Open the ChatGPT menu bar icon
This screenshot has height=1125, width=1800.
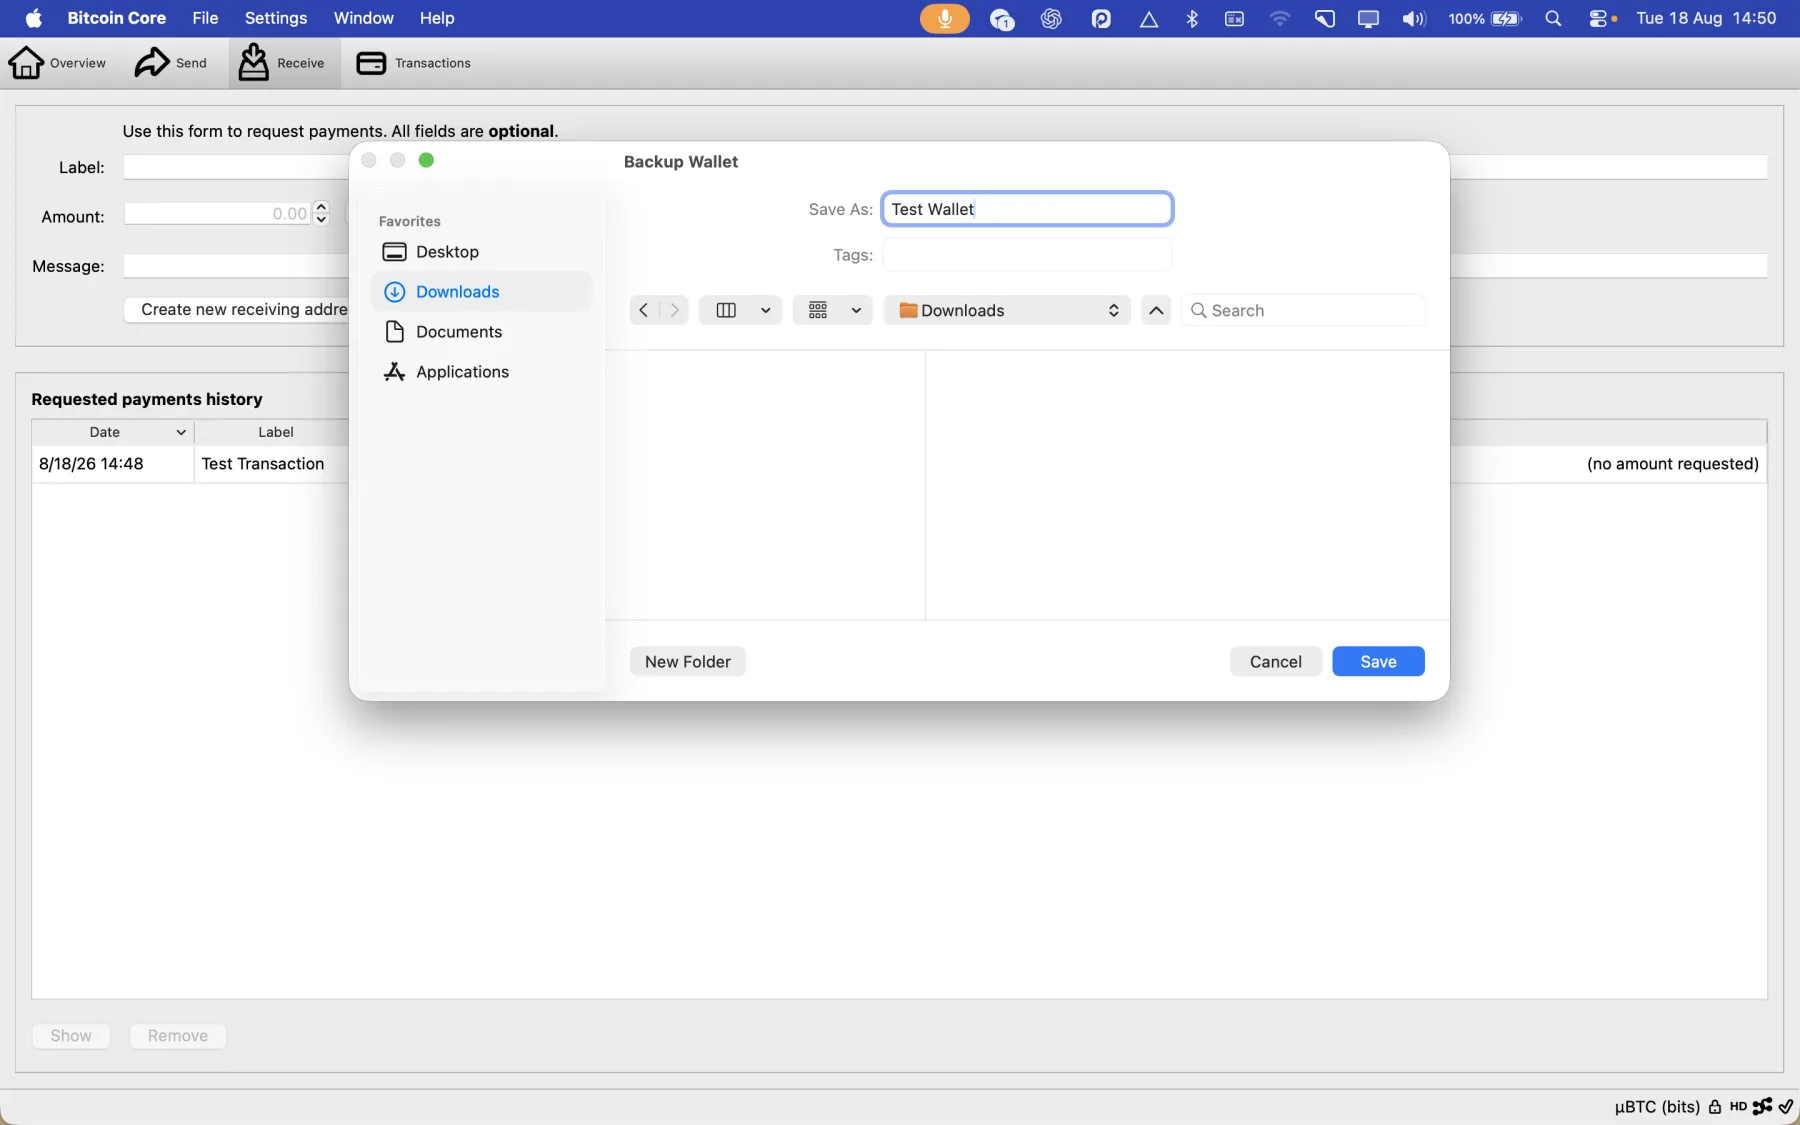pyautogui.click(x=1051, y=18)
